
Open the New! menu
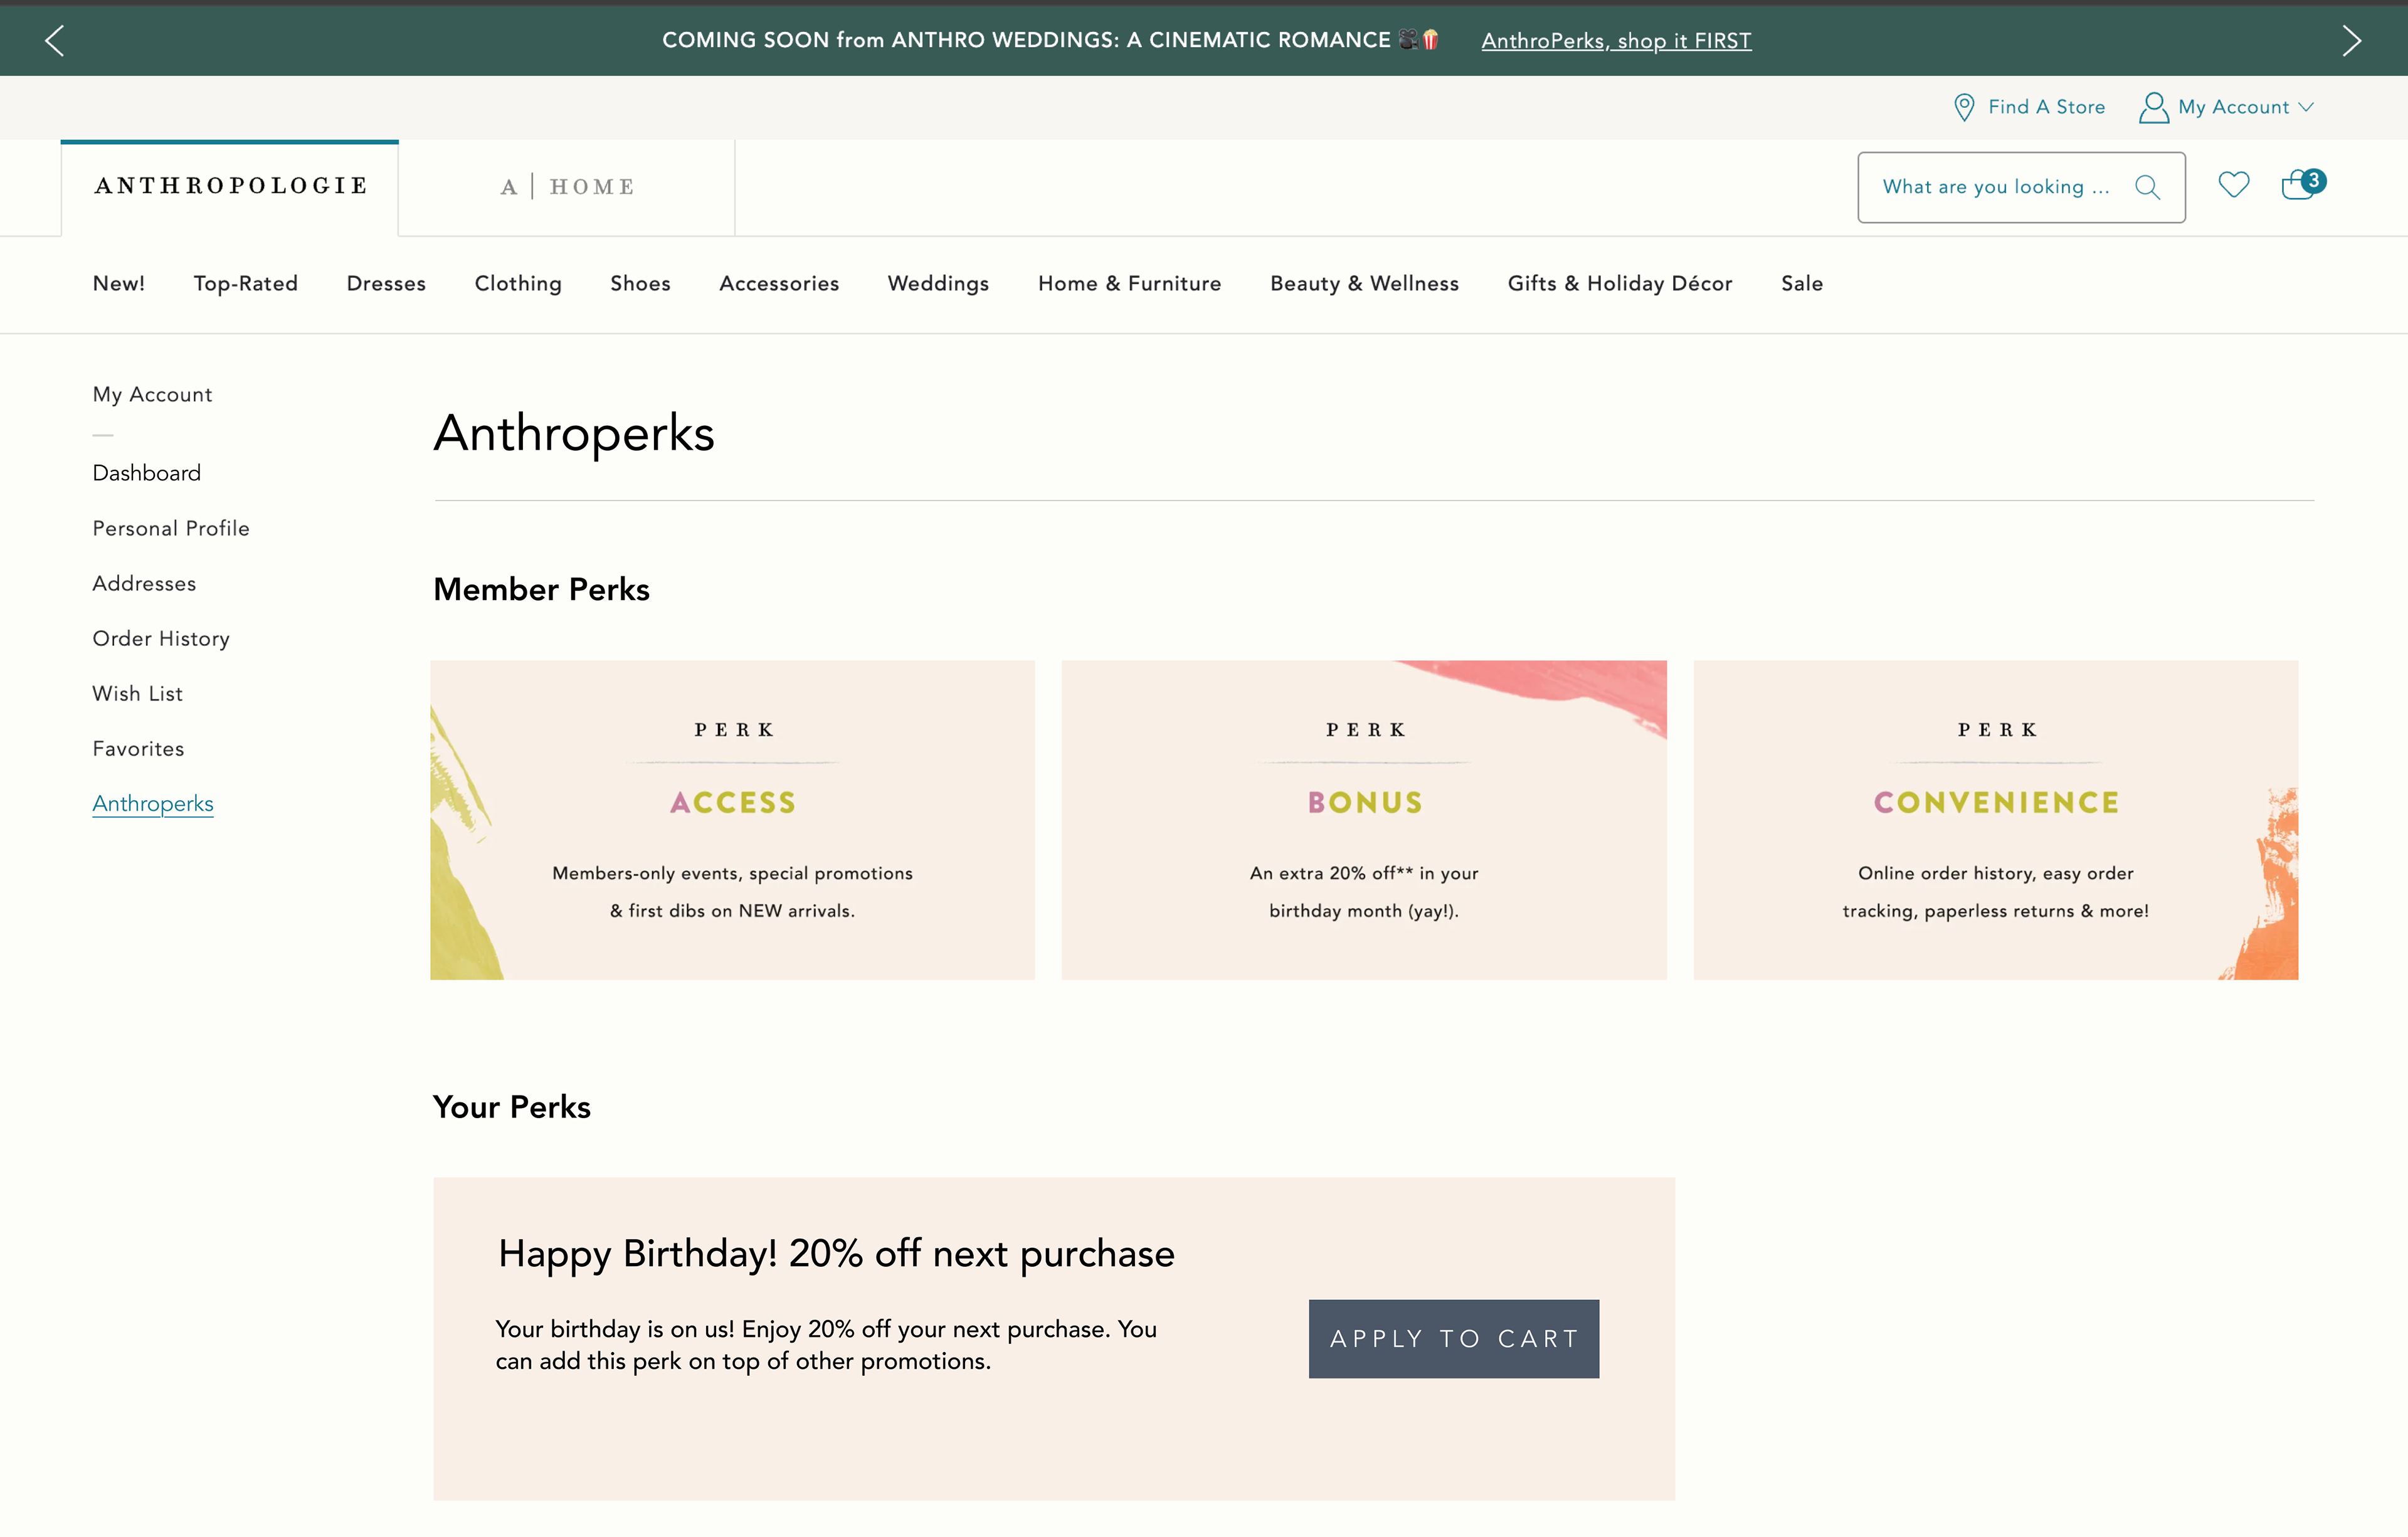[119, 284]
